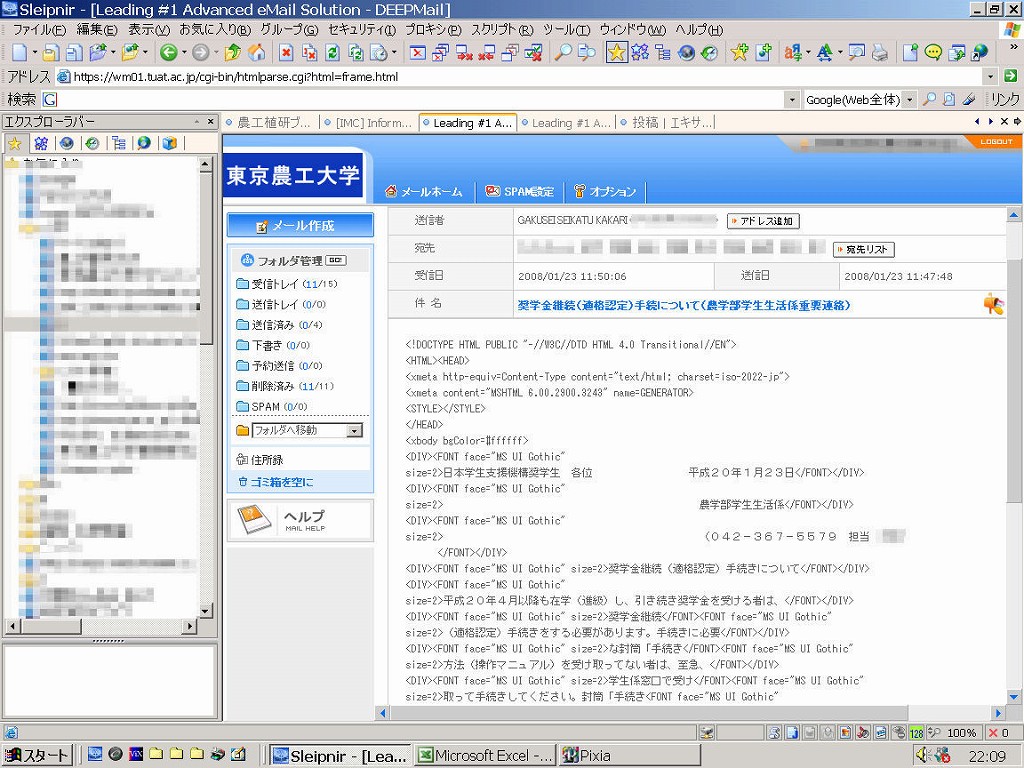Click the LOGOUT button
Image resolution: width=1024 pixels, height=768 pixels.
[996, 142]
